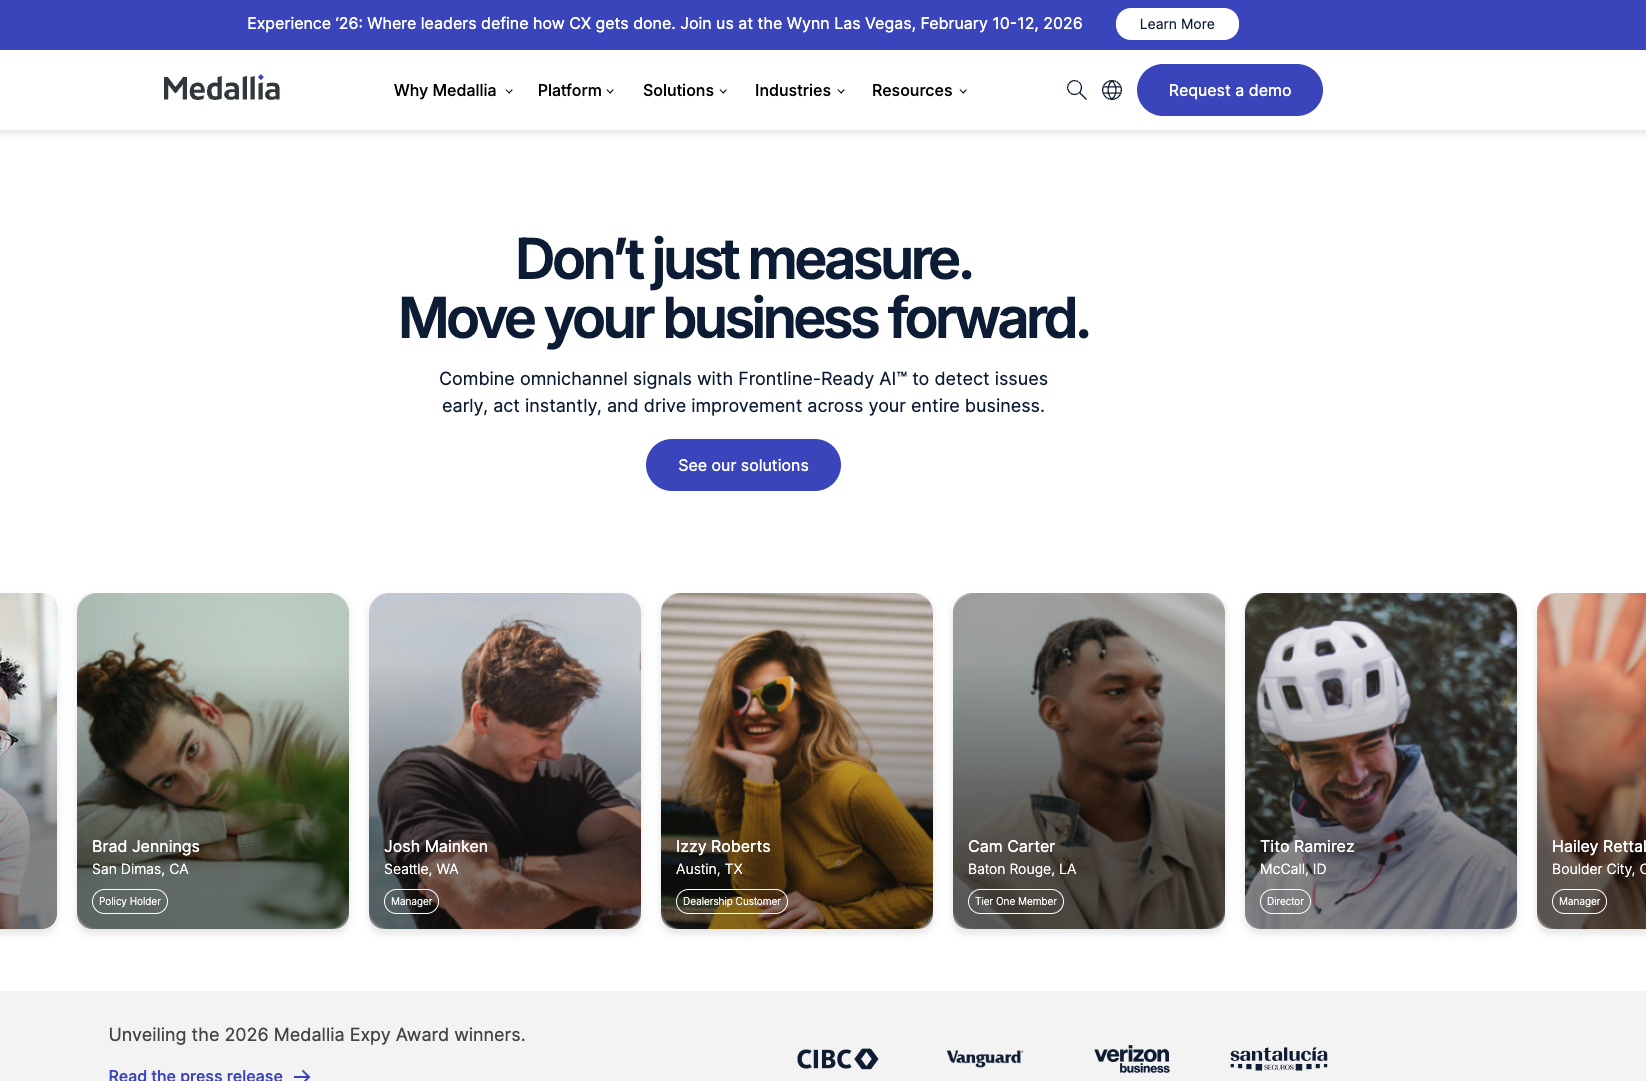Open the Read the press release link

click(x=195, y=1074)
